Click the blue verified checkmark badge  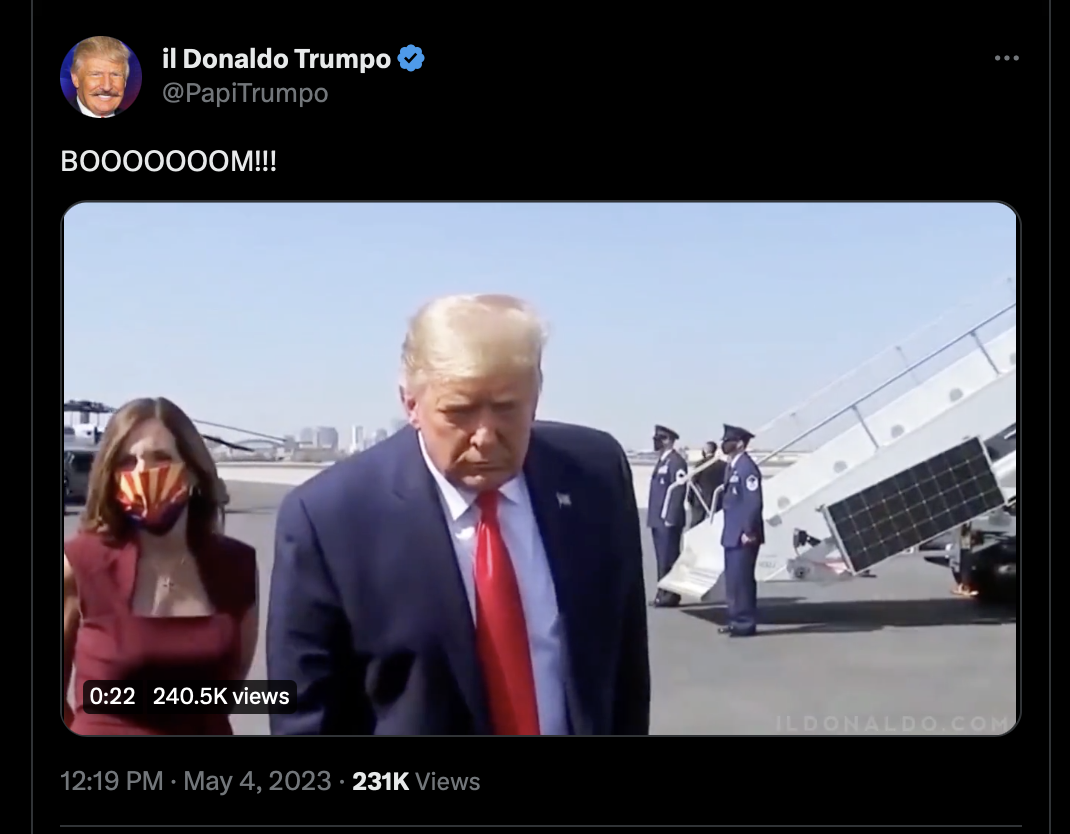click(x=411, y=59)
